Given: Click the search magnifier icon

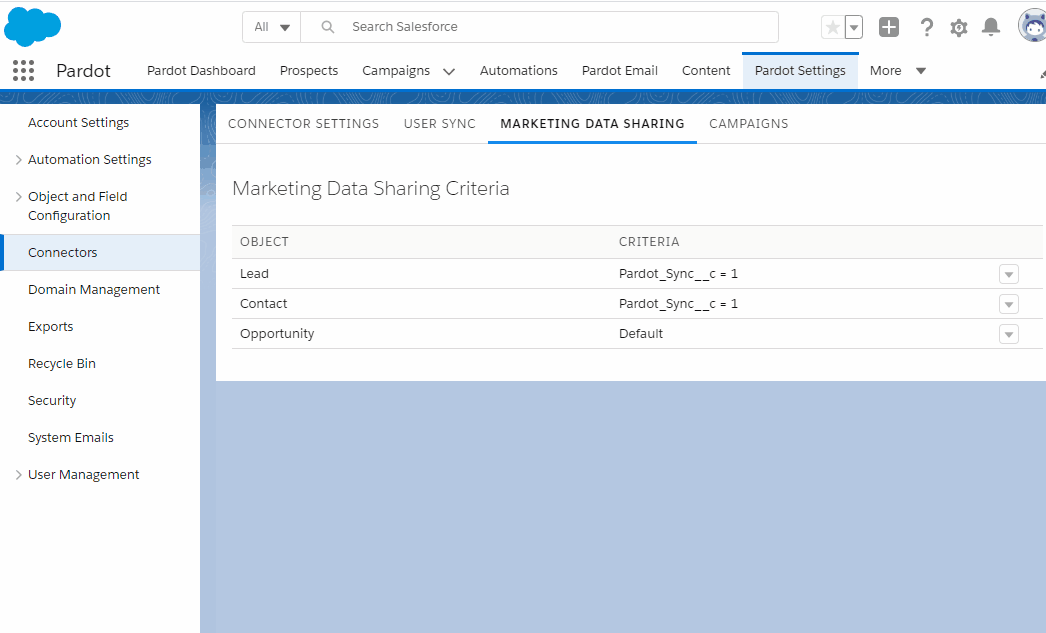Looking at the screenshot, I should pos(328,27).
